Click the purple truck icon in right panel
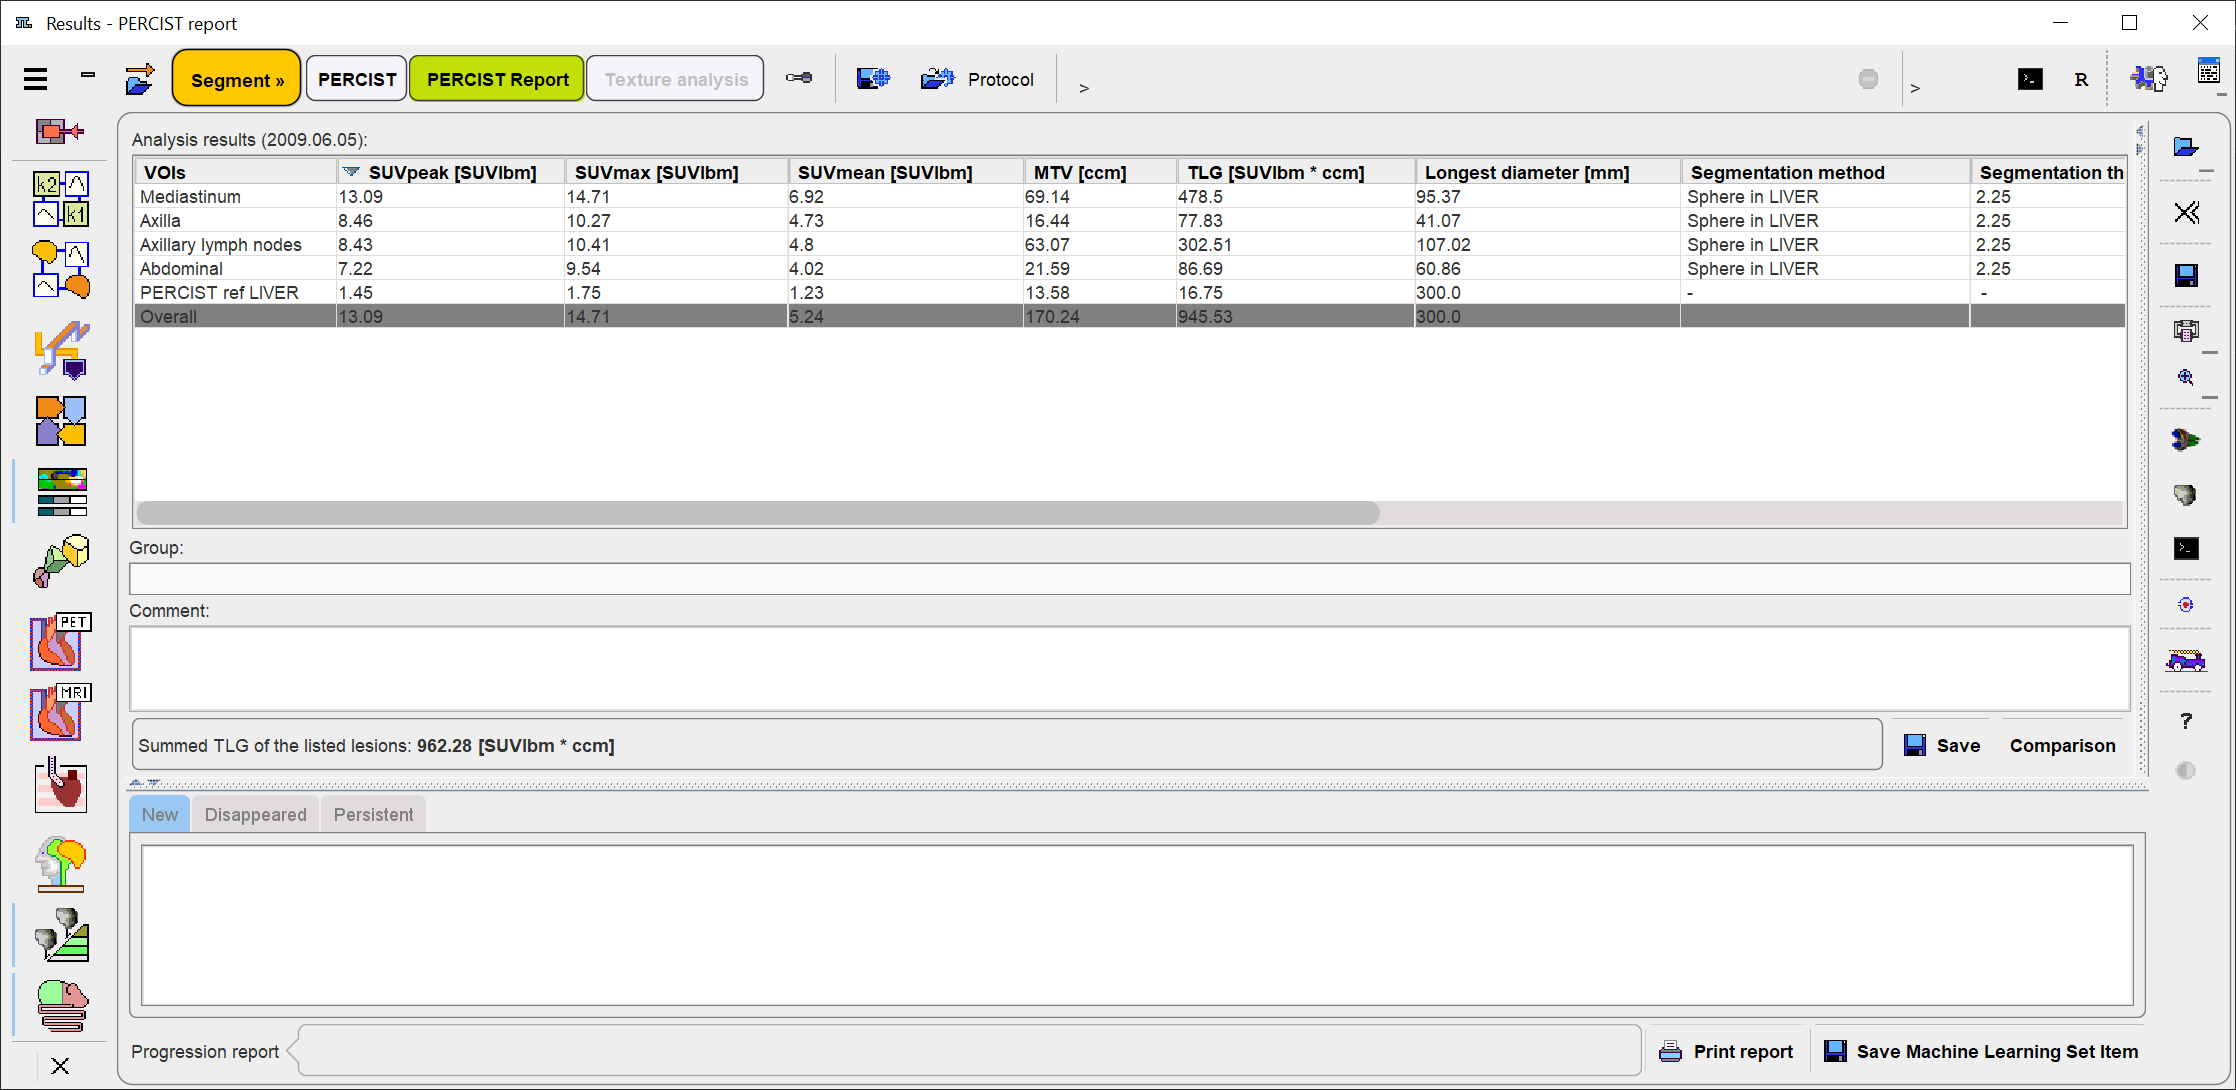Screen dimensions: 2236x1090 pos(2186,660)
